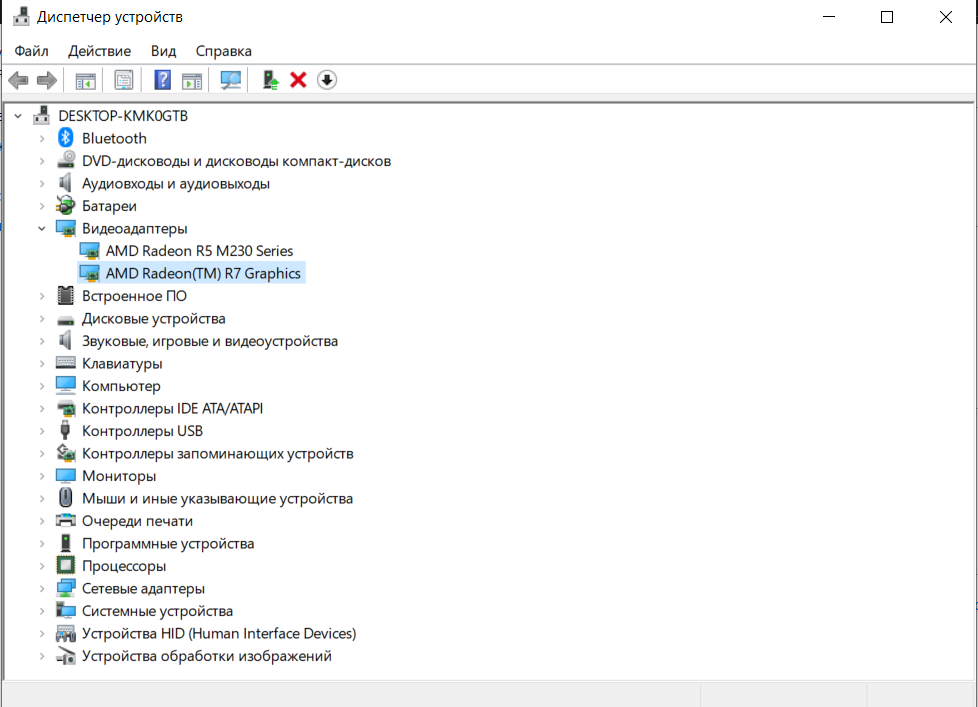Click the Очереди печати printer icon

point(65,520)
